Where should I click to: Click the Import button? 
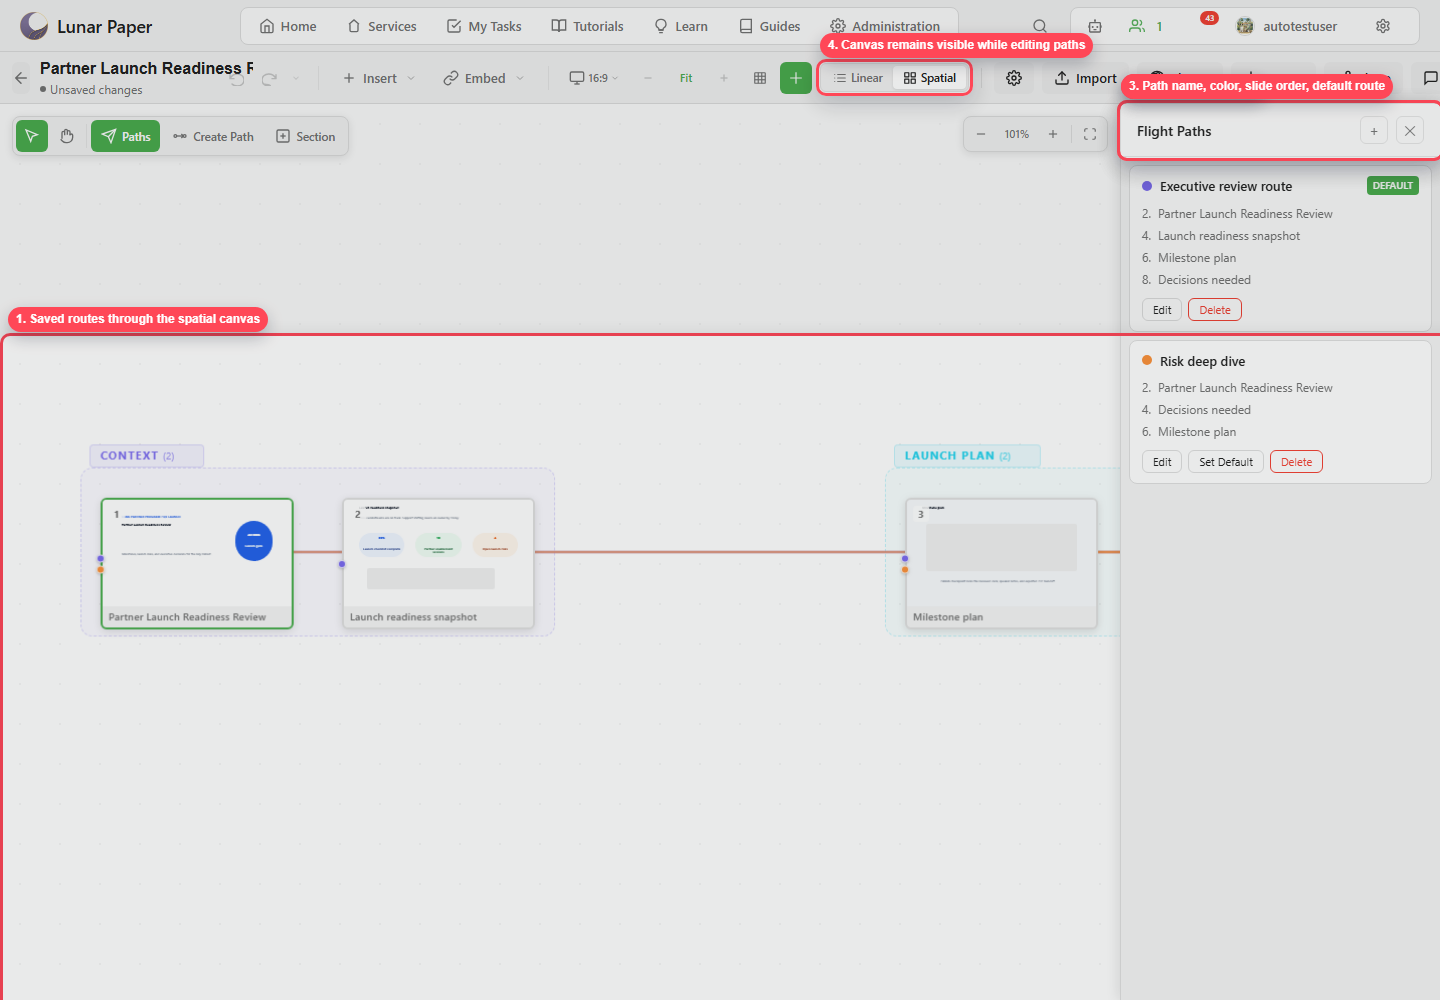point(1086,78)
